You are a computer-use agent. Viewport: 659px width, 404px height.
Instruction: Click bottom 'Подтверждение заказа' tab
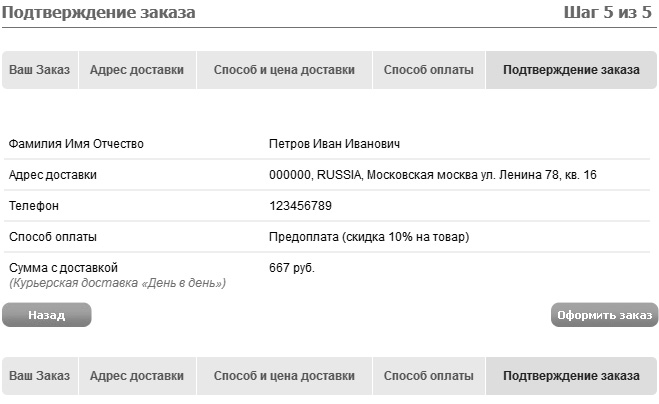571,377
